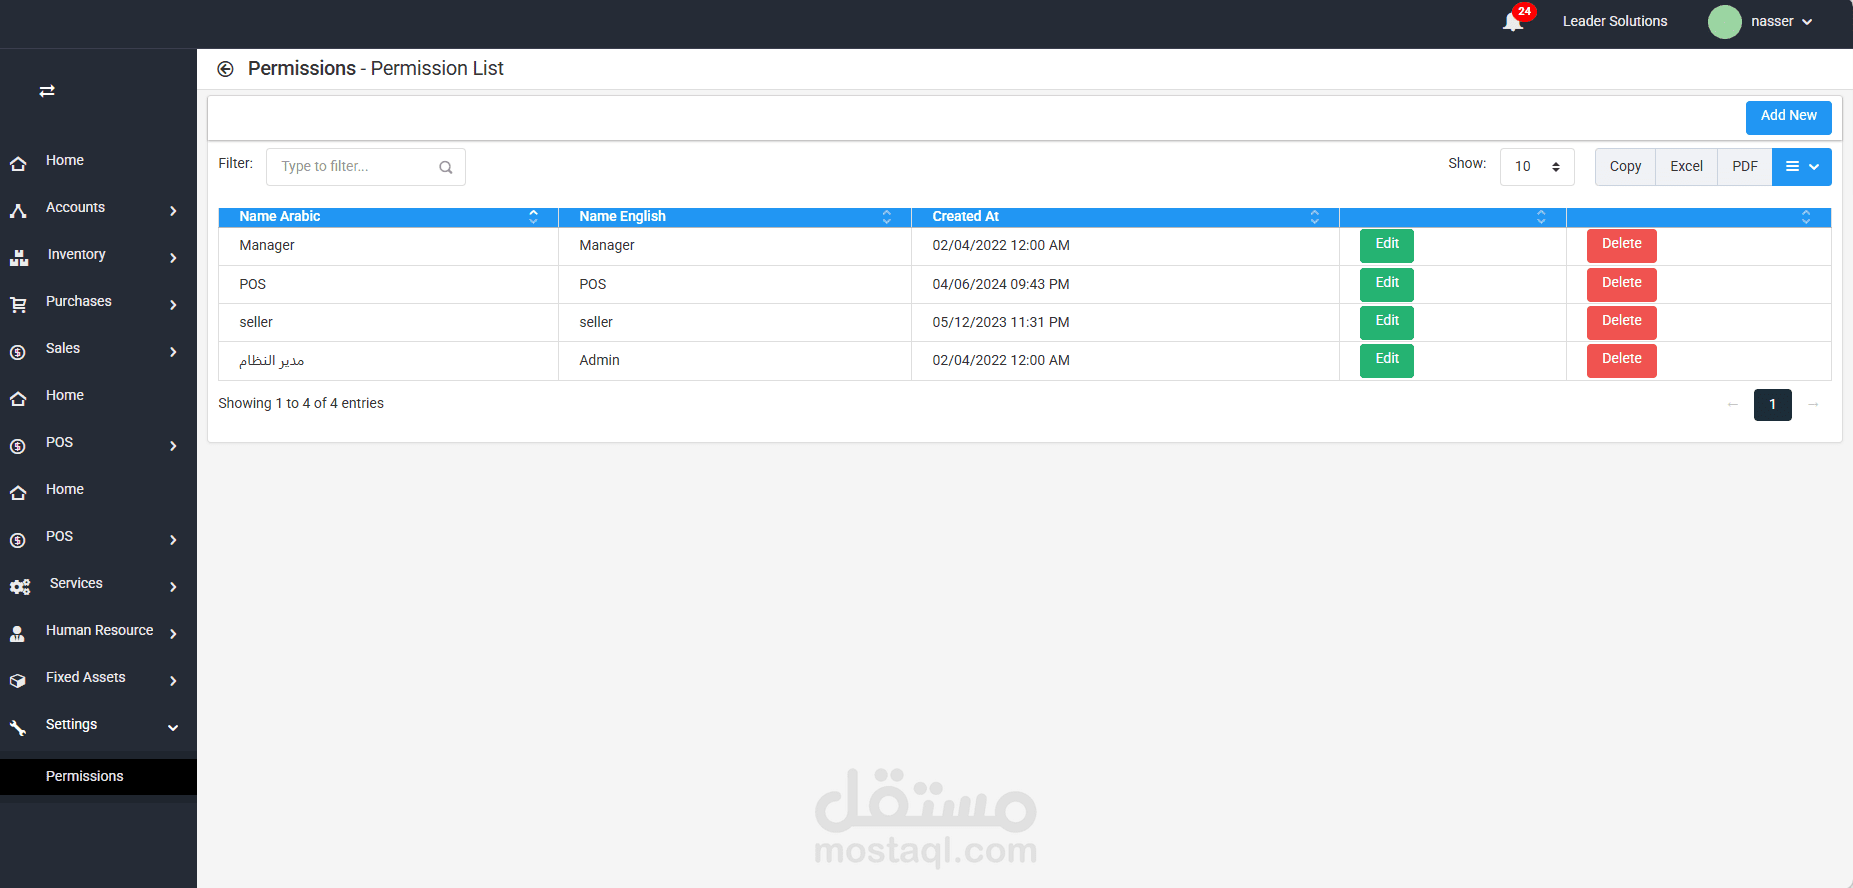The image size is (1853, 888).
Task: Click the Add New button
Action: tap(1788, 117)
